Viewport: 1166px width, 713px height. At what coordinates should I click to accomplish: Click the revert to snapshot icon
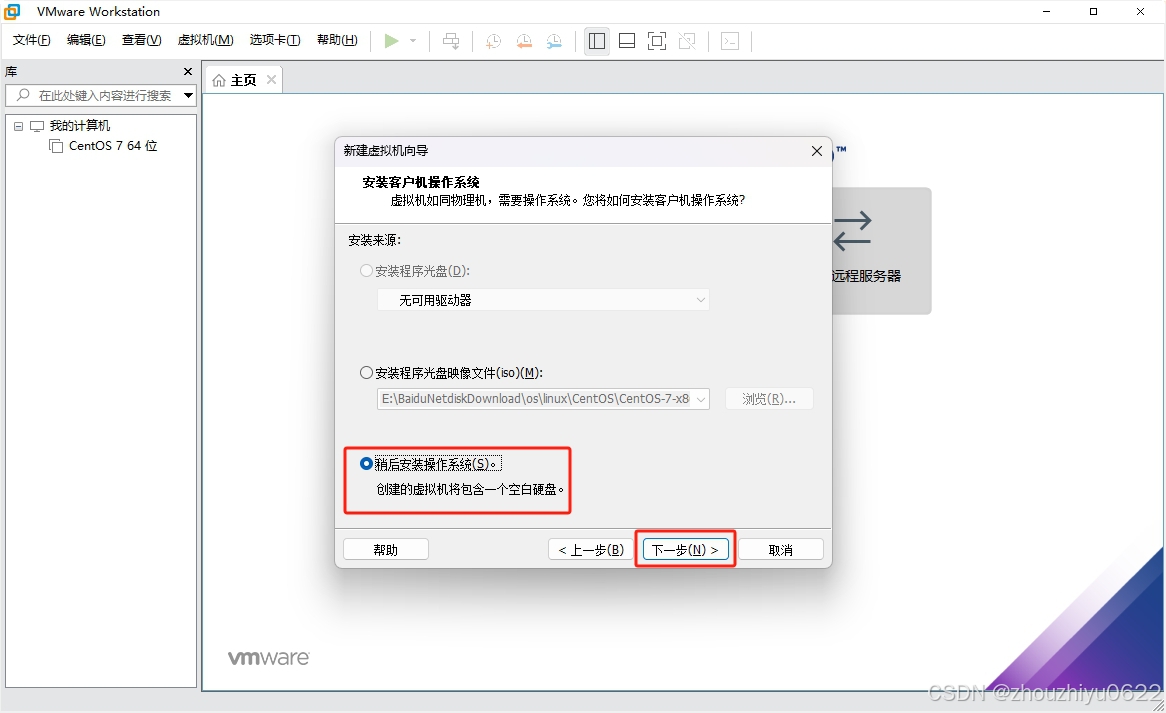(x=524, y=41)
